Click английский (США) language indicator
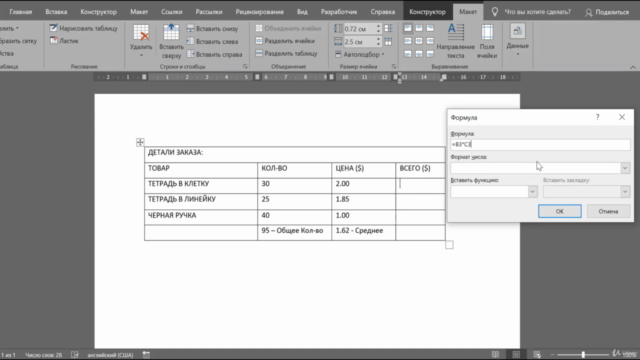The height and width of the screenshot is (360, 640). (110, 355)
